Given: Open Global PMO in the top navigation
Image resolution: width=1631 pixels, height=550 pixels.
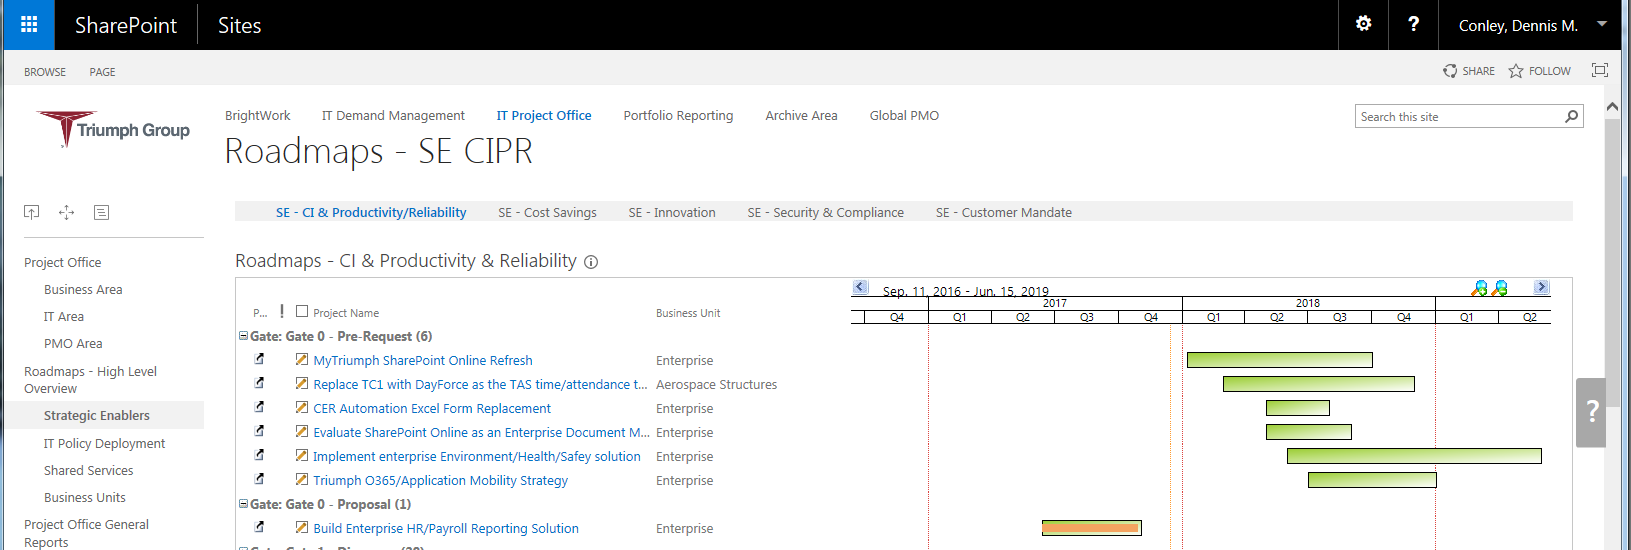Looking at the screenshot, I should (x=904, y=116).
